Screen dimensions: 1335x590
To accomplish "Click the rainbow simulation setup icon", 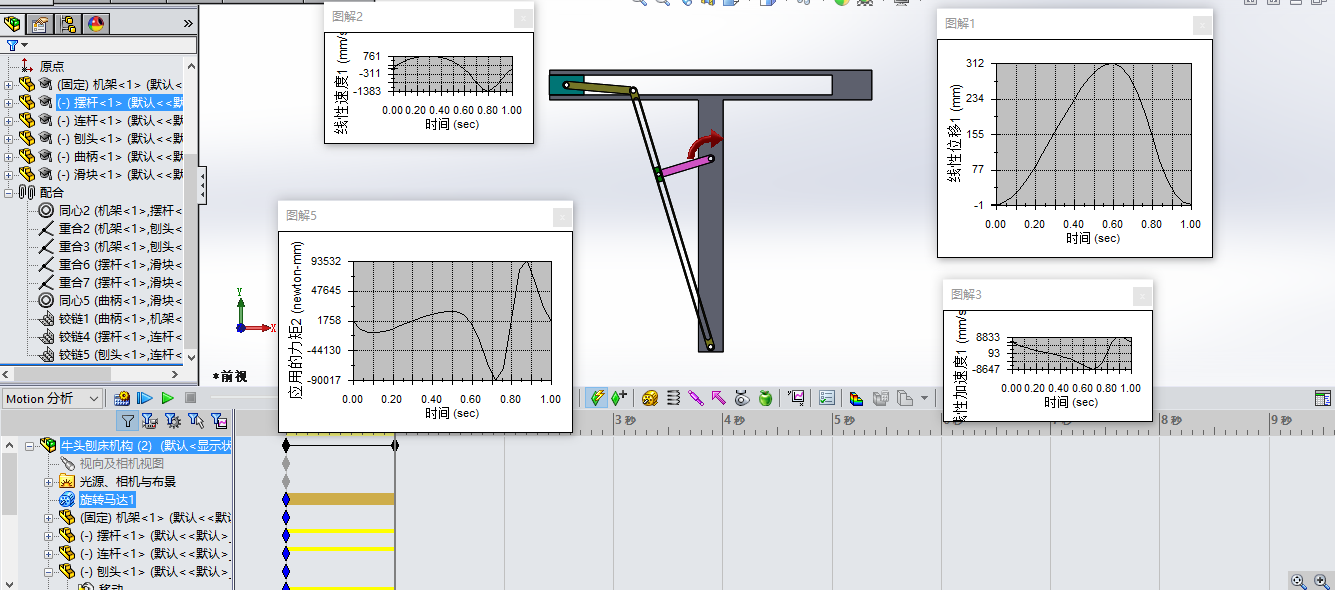I will point(856,398).
